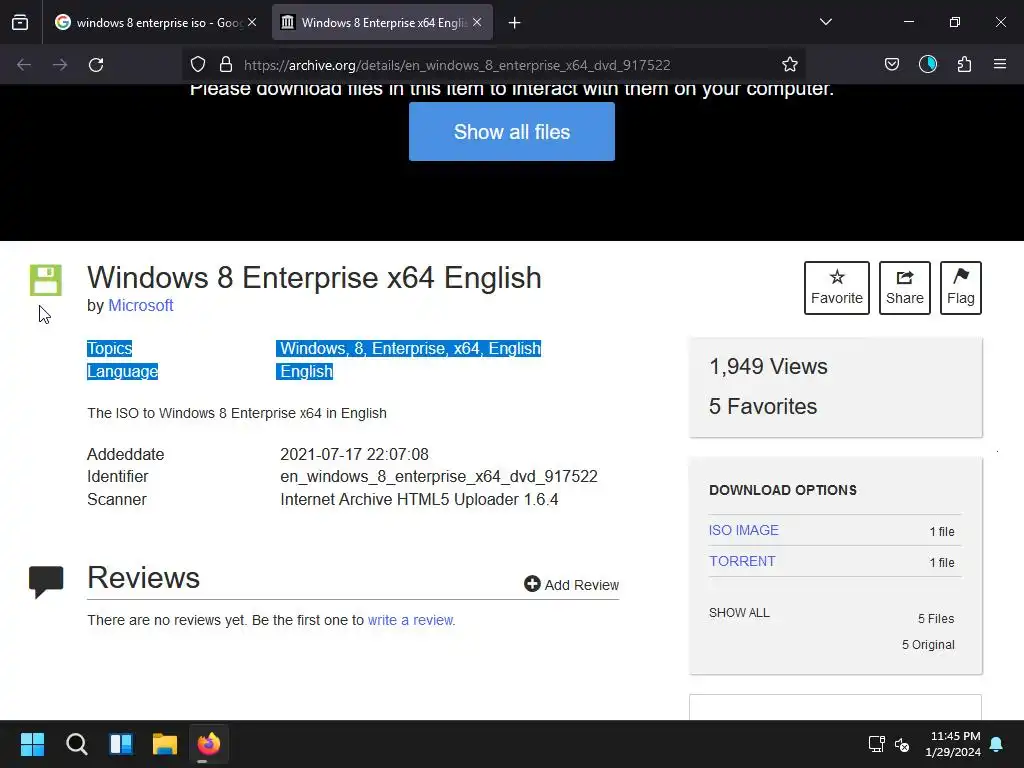Click the 5 Favorites text

(763, 406)
